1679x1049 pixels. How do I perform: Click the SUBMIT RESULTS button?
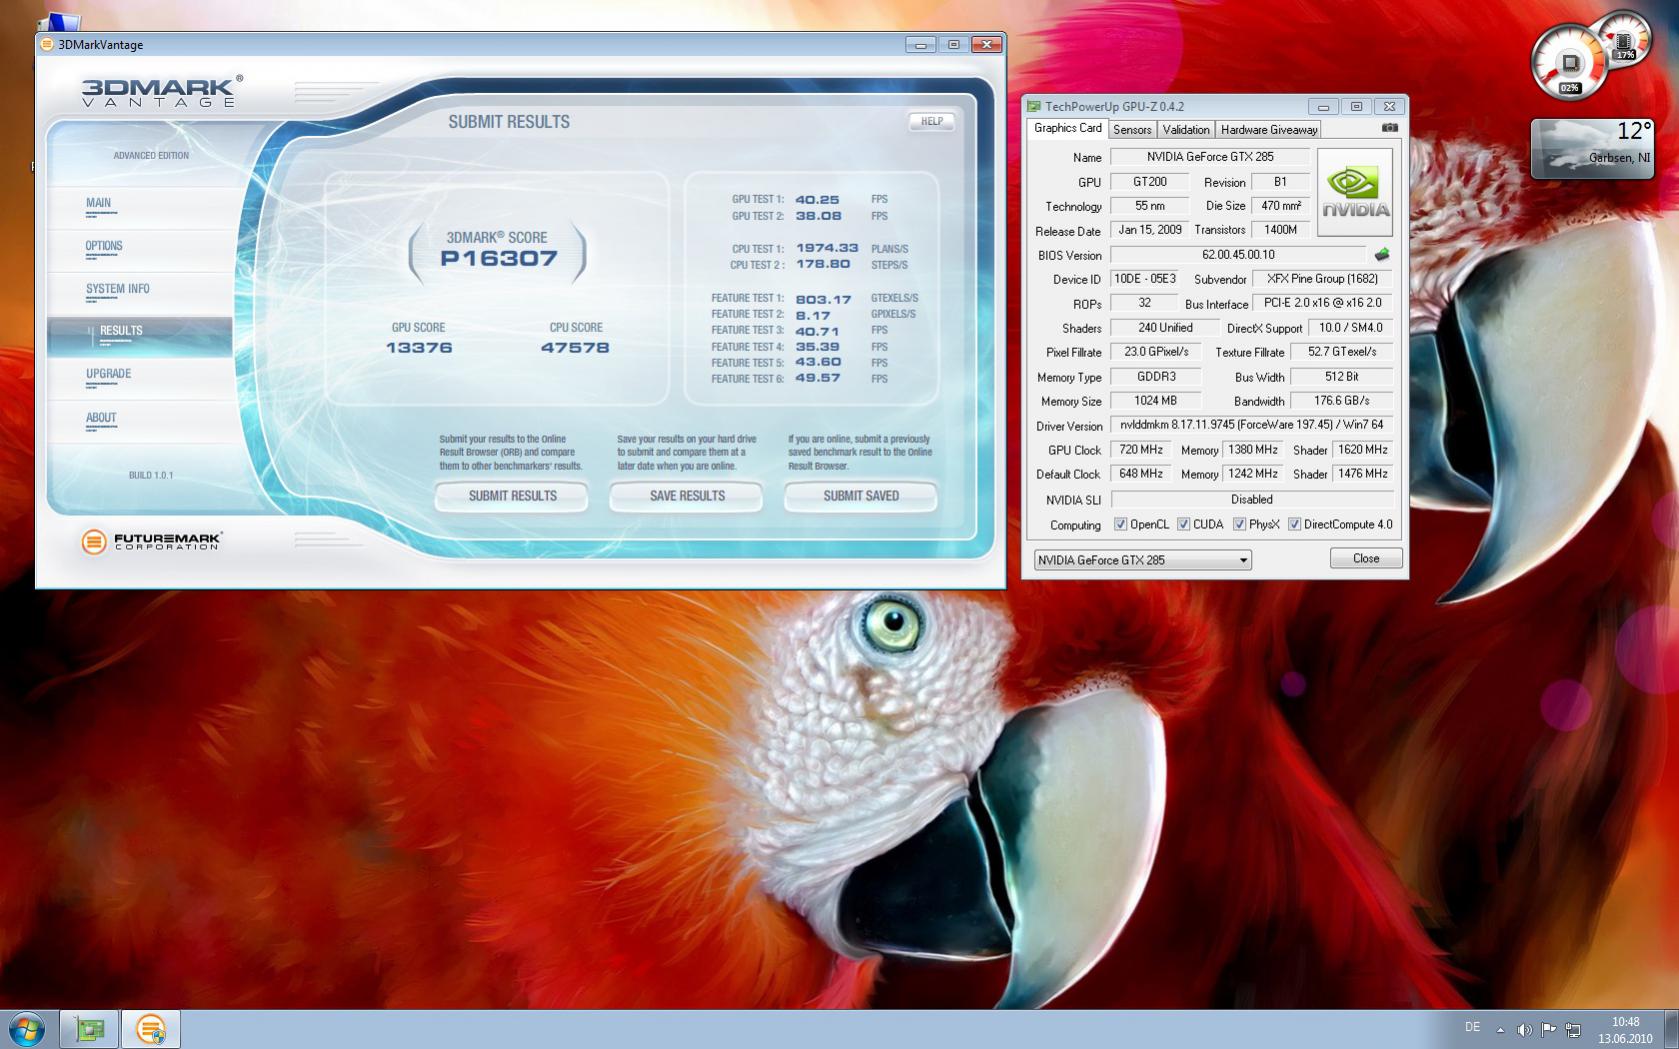pos(512,496)
